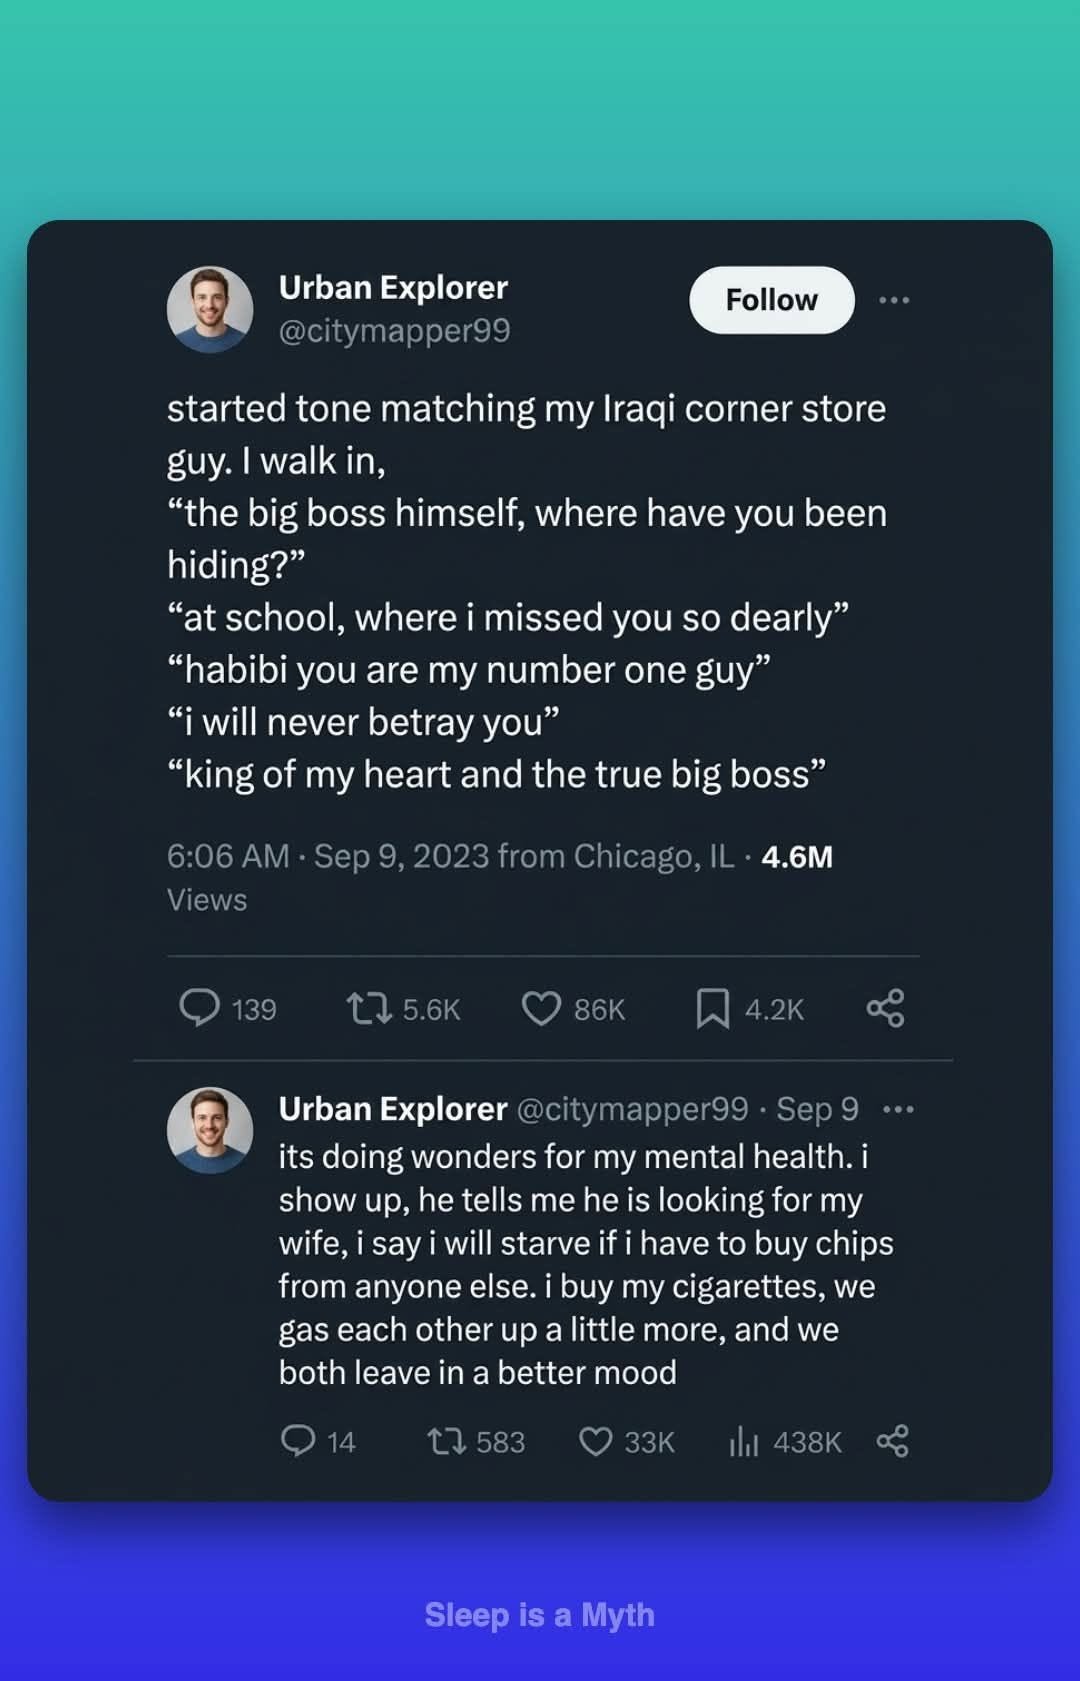Retweet the main tweet showing 5.6K

click(x=368, y=1008)
